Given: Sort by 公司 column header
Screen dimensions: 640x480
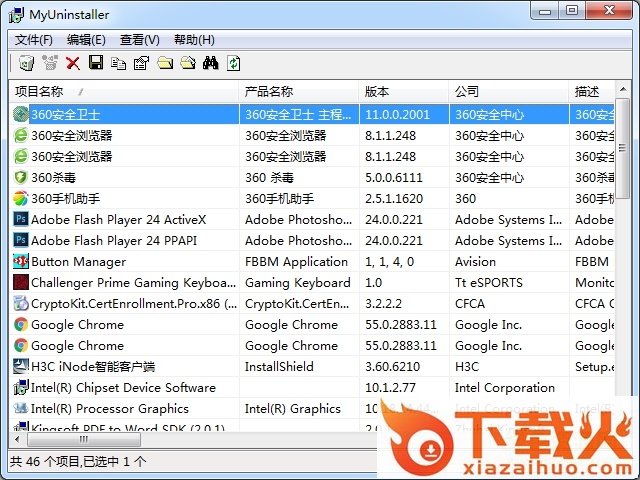Looking at the screenshot, I should pos(509,92).
